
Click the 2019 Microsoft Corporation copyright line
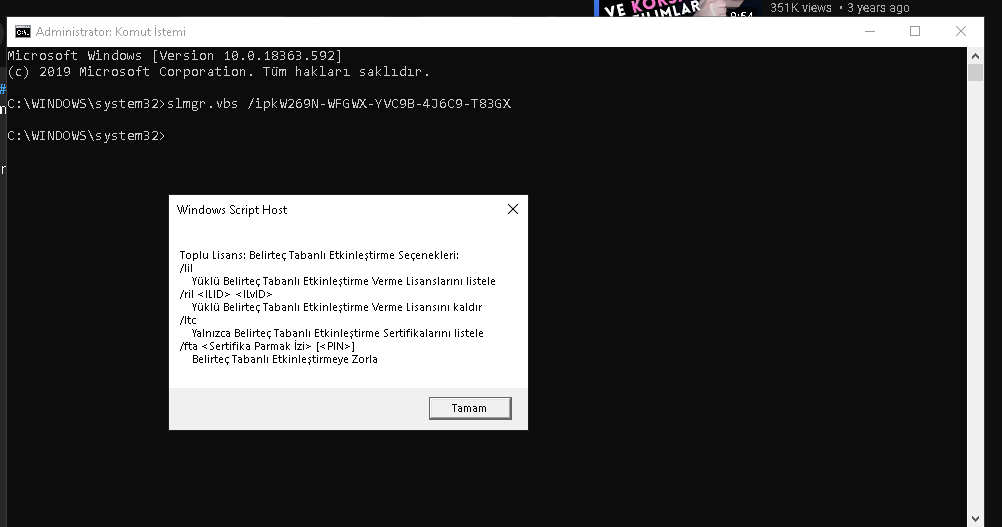(219, 72)
